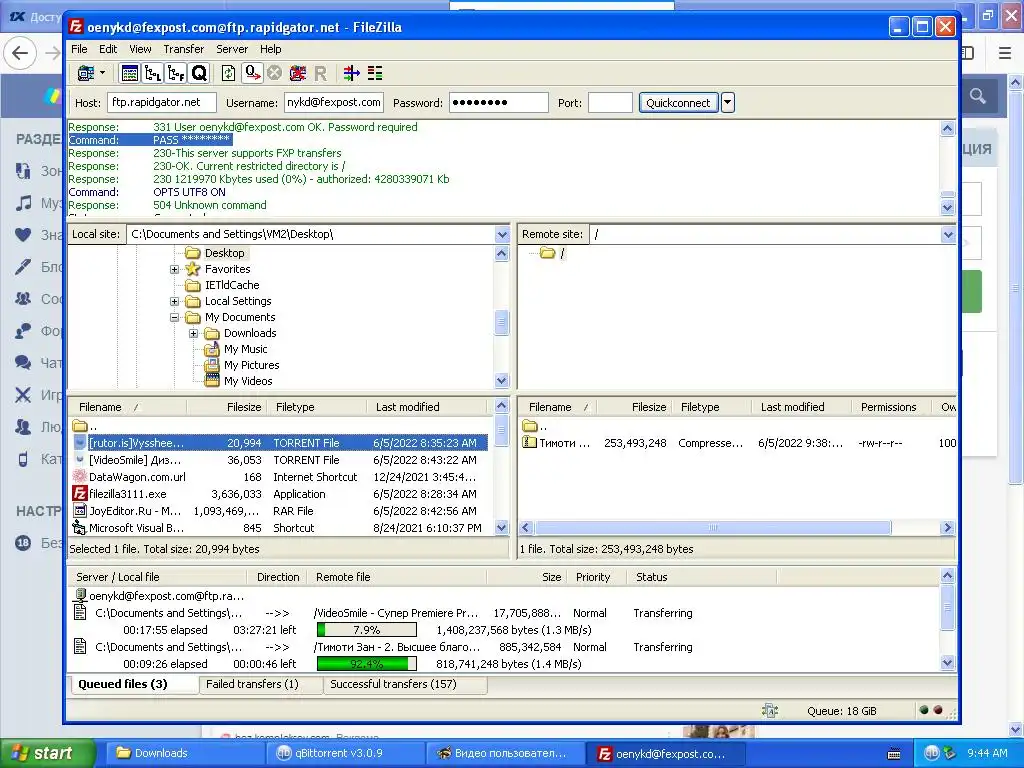
Task: Select DataWagon.com.url file
Action: point(279,477)
